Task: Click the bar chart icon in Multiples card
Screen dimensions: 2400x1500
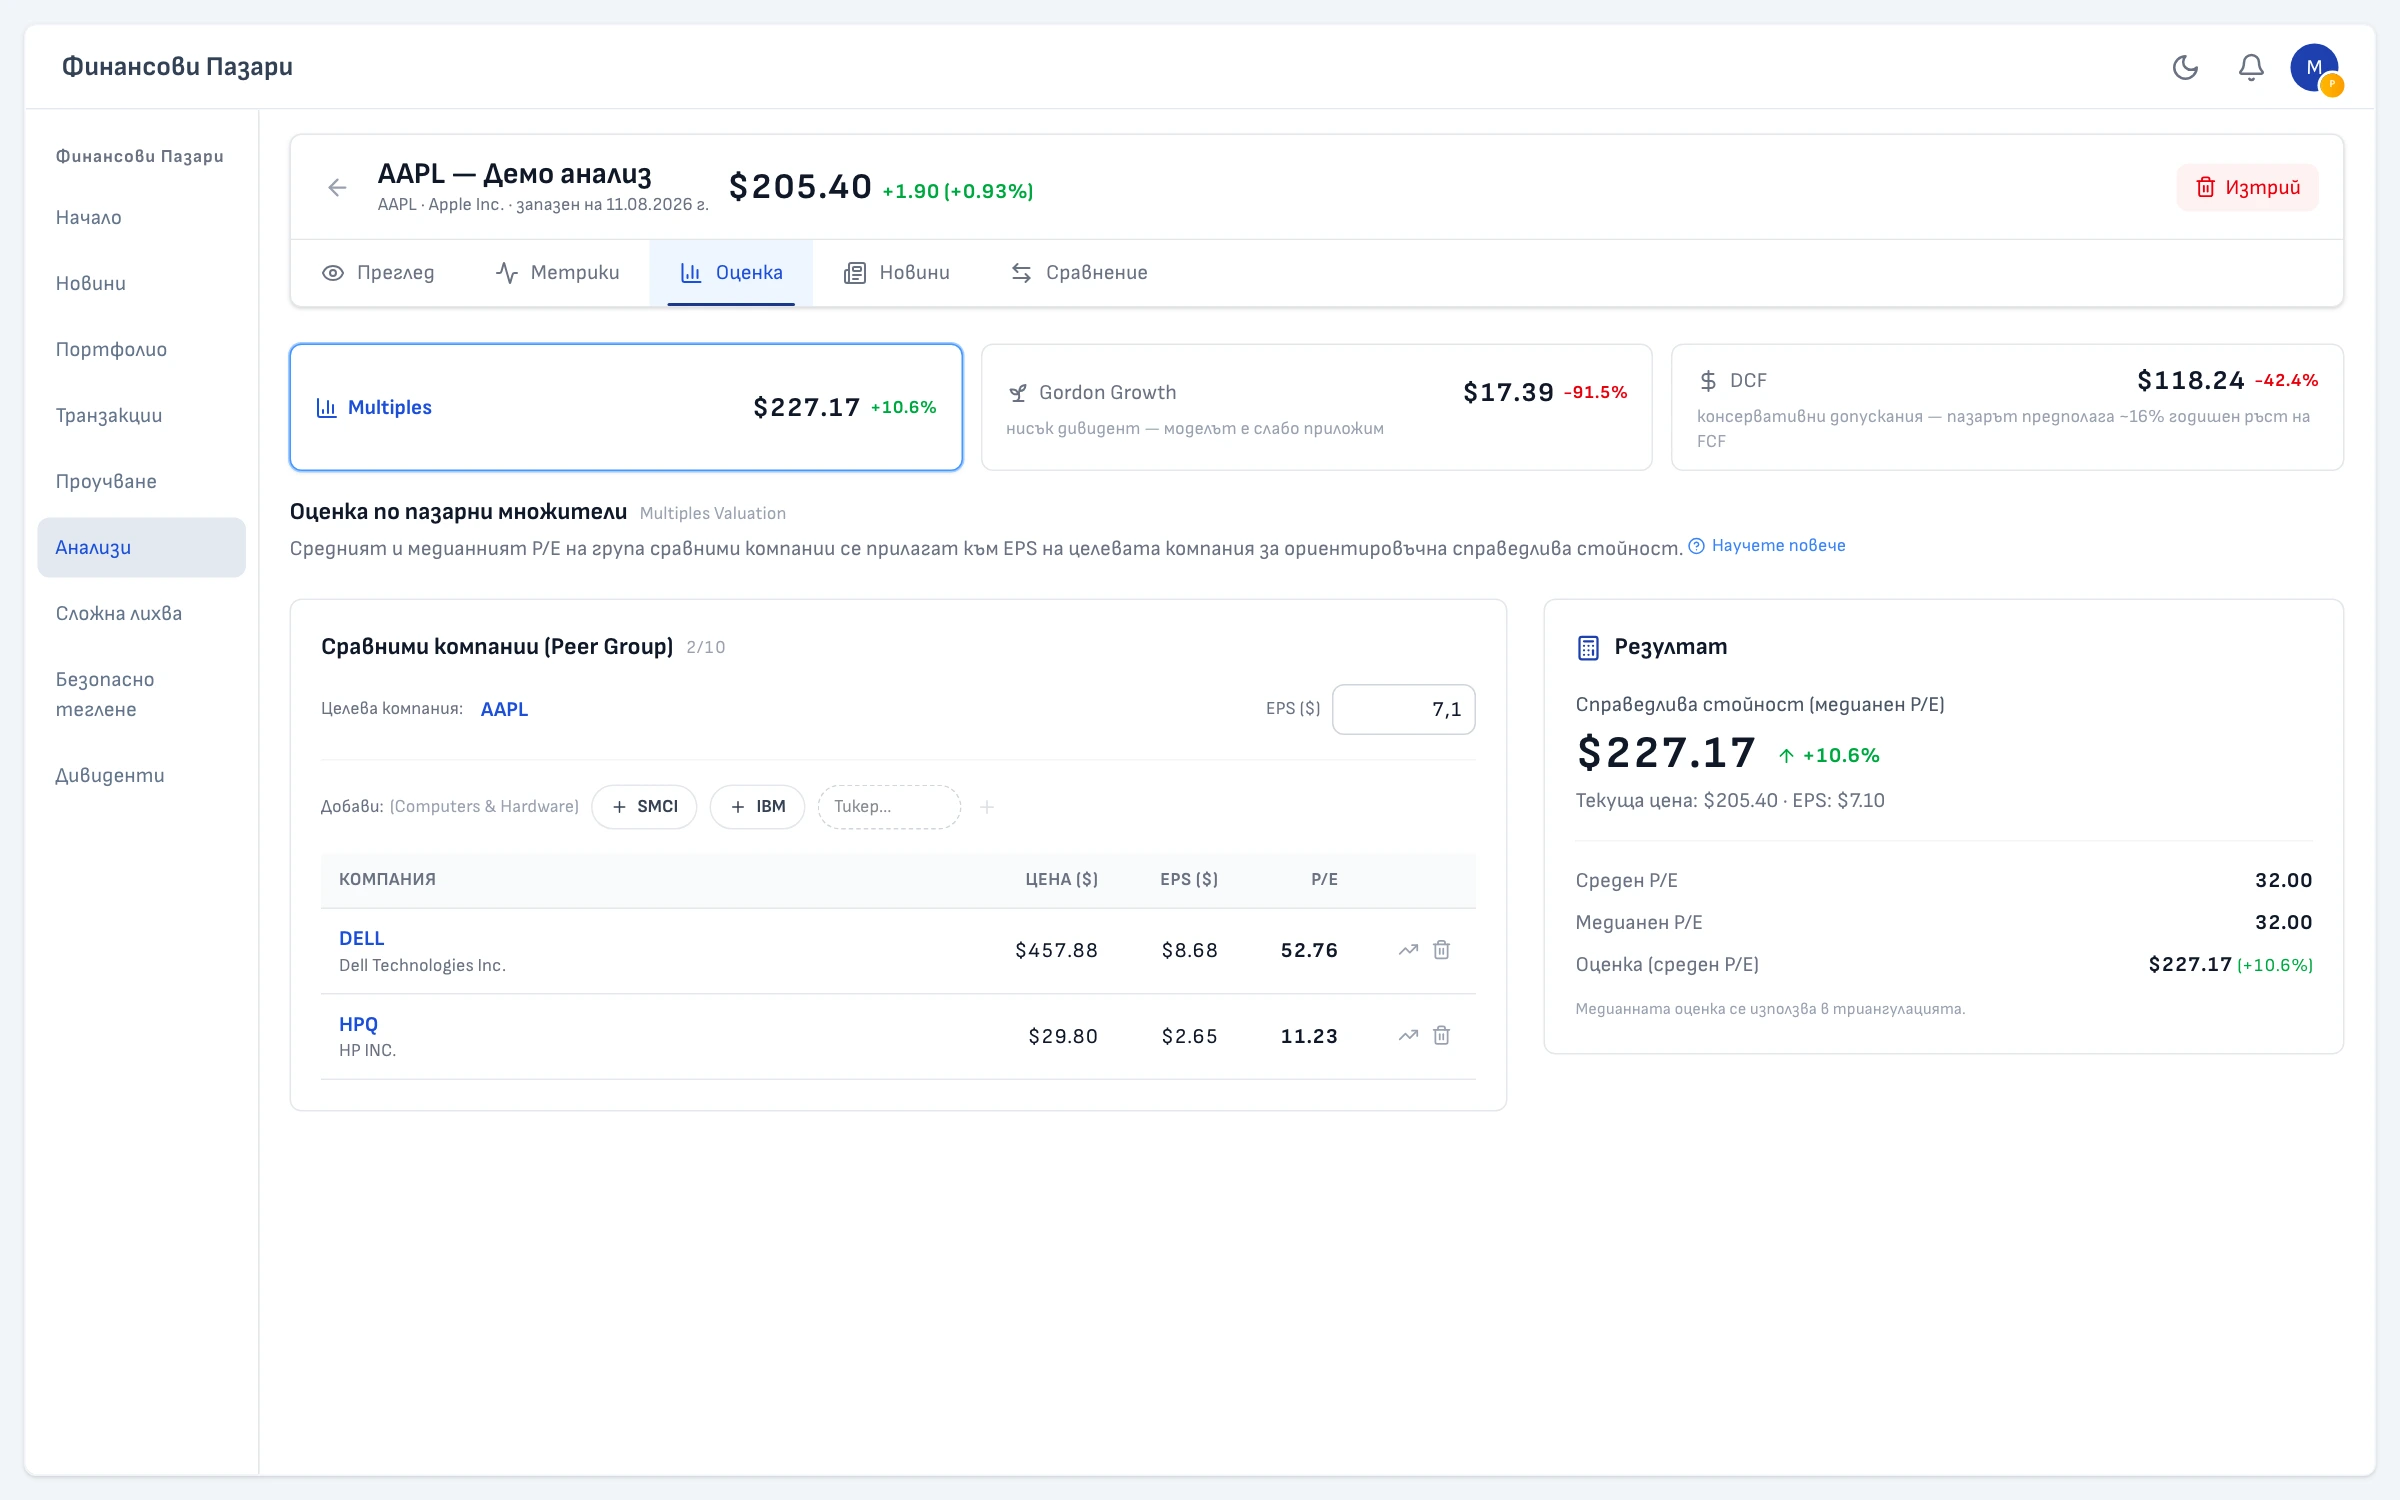Action: coord(326,408)
